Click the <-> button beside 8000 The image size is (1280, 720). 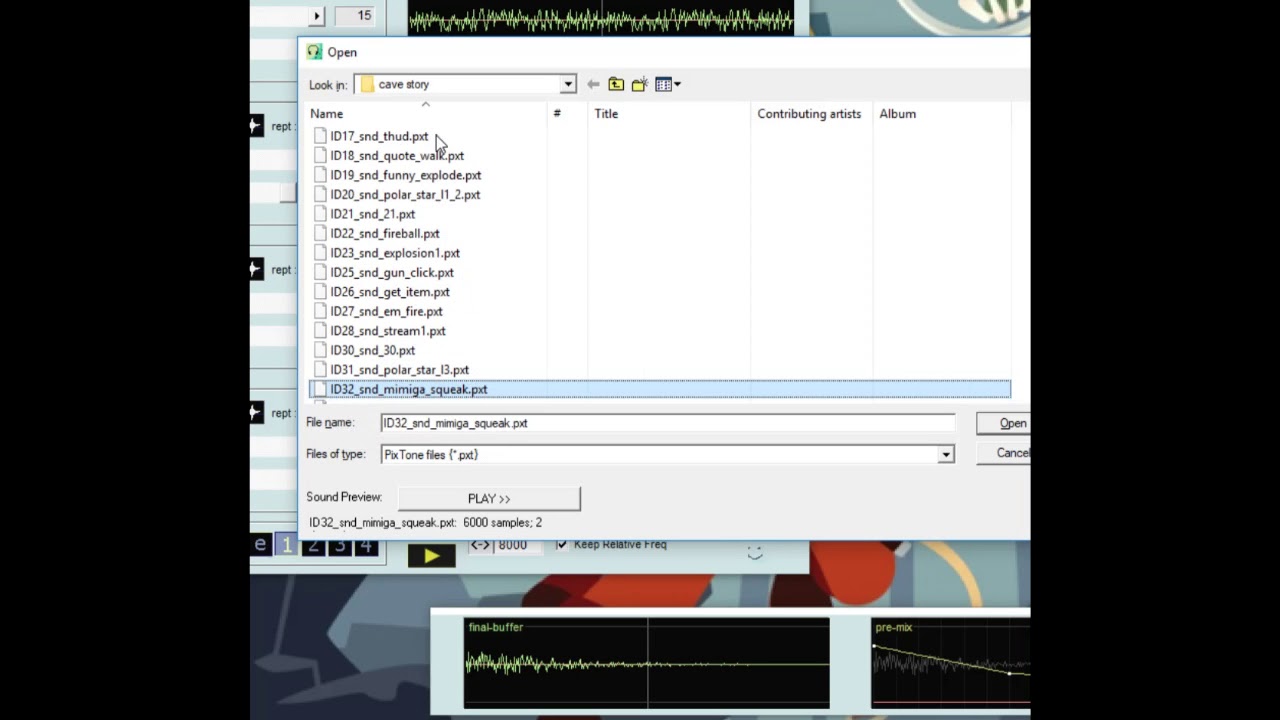pyautogui.click(x=481, y=545)
